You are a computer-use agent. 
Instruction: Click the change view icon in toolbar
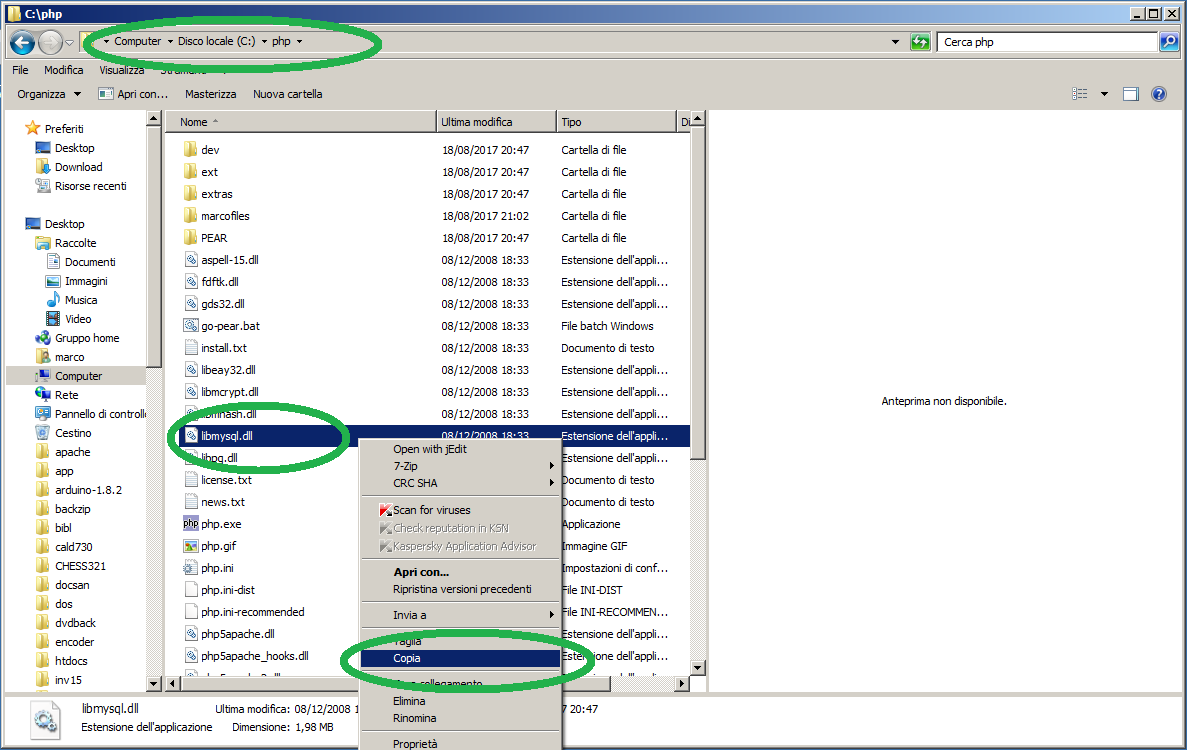click(1080, 94)
